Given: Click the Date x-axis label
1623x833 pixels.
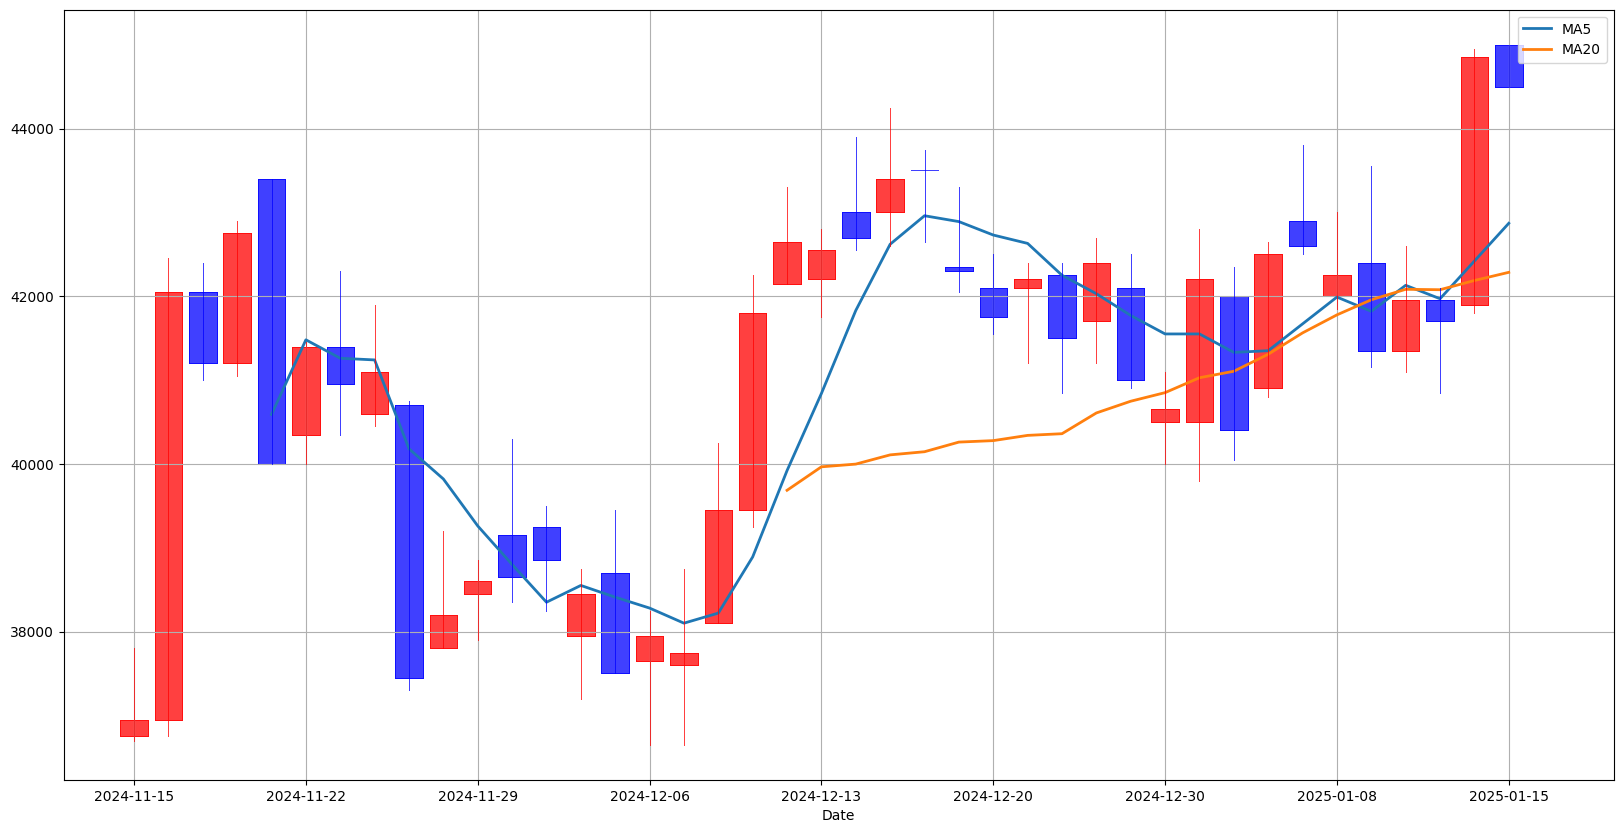Looking at the screenshot, I should coord(838,816).
